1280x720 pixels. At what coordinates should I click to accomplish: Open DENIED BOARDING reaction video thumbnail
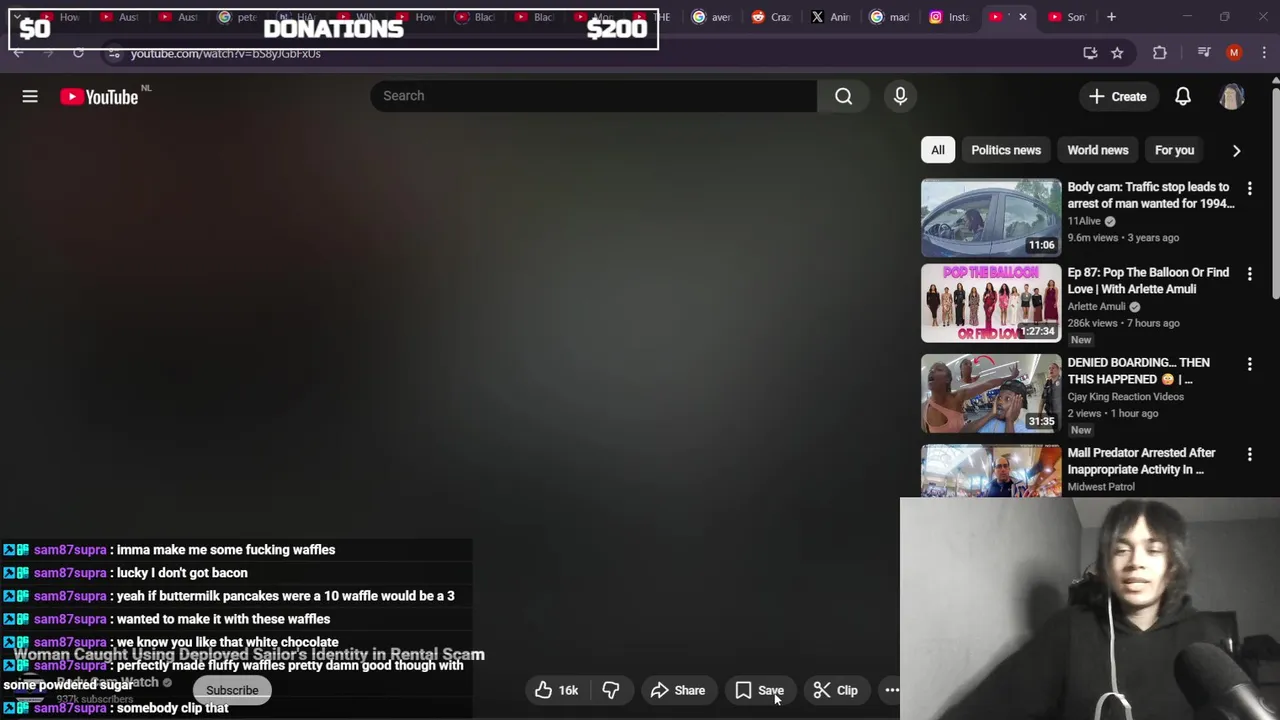tap(991, 394)
